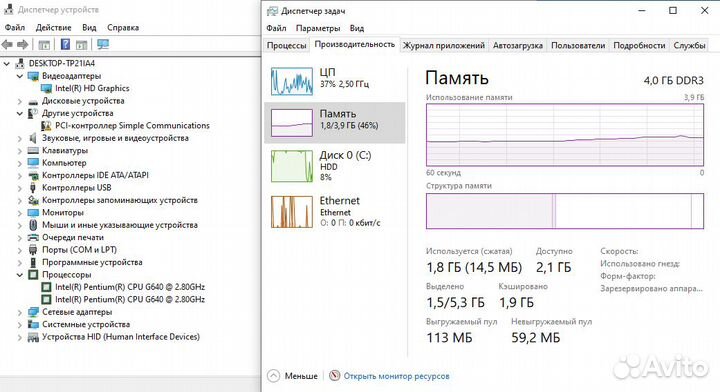Screen dimensions: 720x392
Task: Click the Resource Monitor gauge icon
Action: coord(335,375)
